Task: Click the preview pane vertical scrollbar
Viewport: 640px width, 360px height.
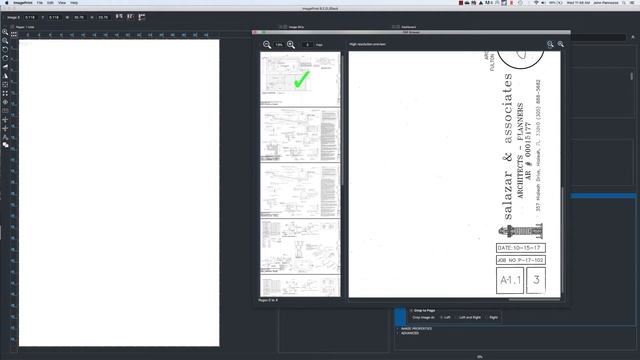Action: 562,240
